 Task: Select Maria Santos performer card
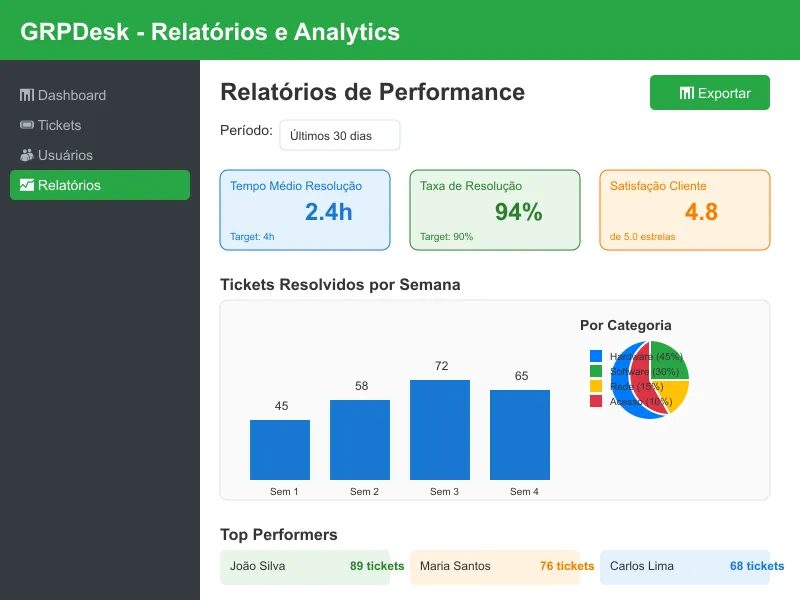point(500,566)
